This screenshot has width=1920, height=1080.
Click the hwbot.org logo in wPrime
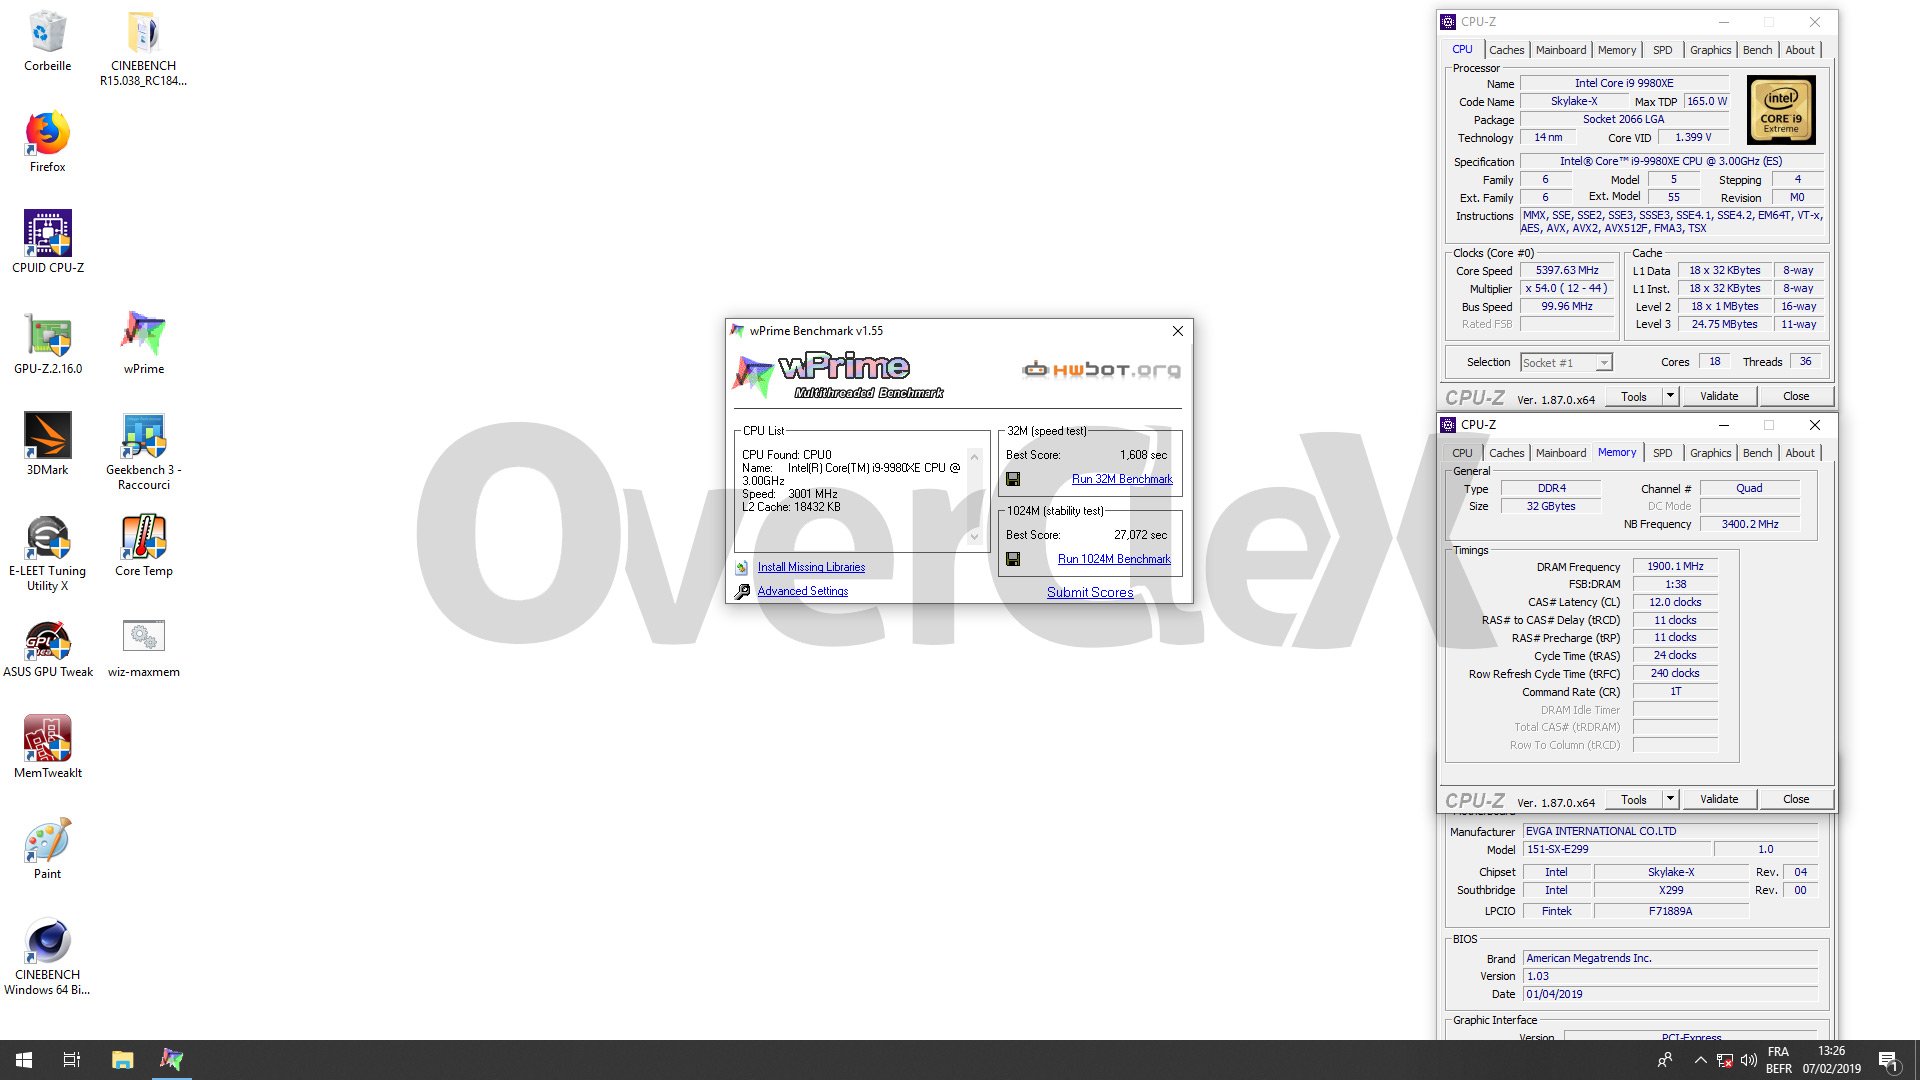click(1101, 370)
